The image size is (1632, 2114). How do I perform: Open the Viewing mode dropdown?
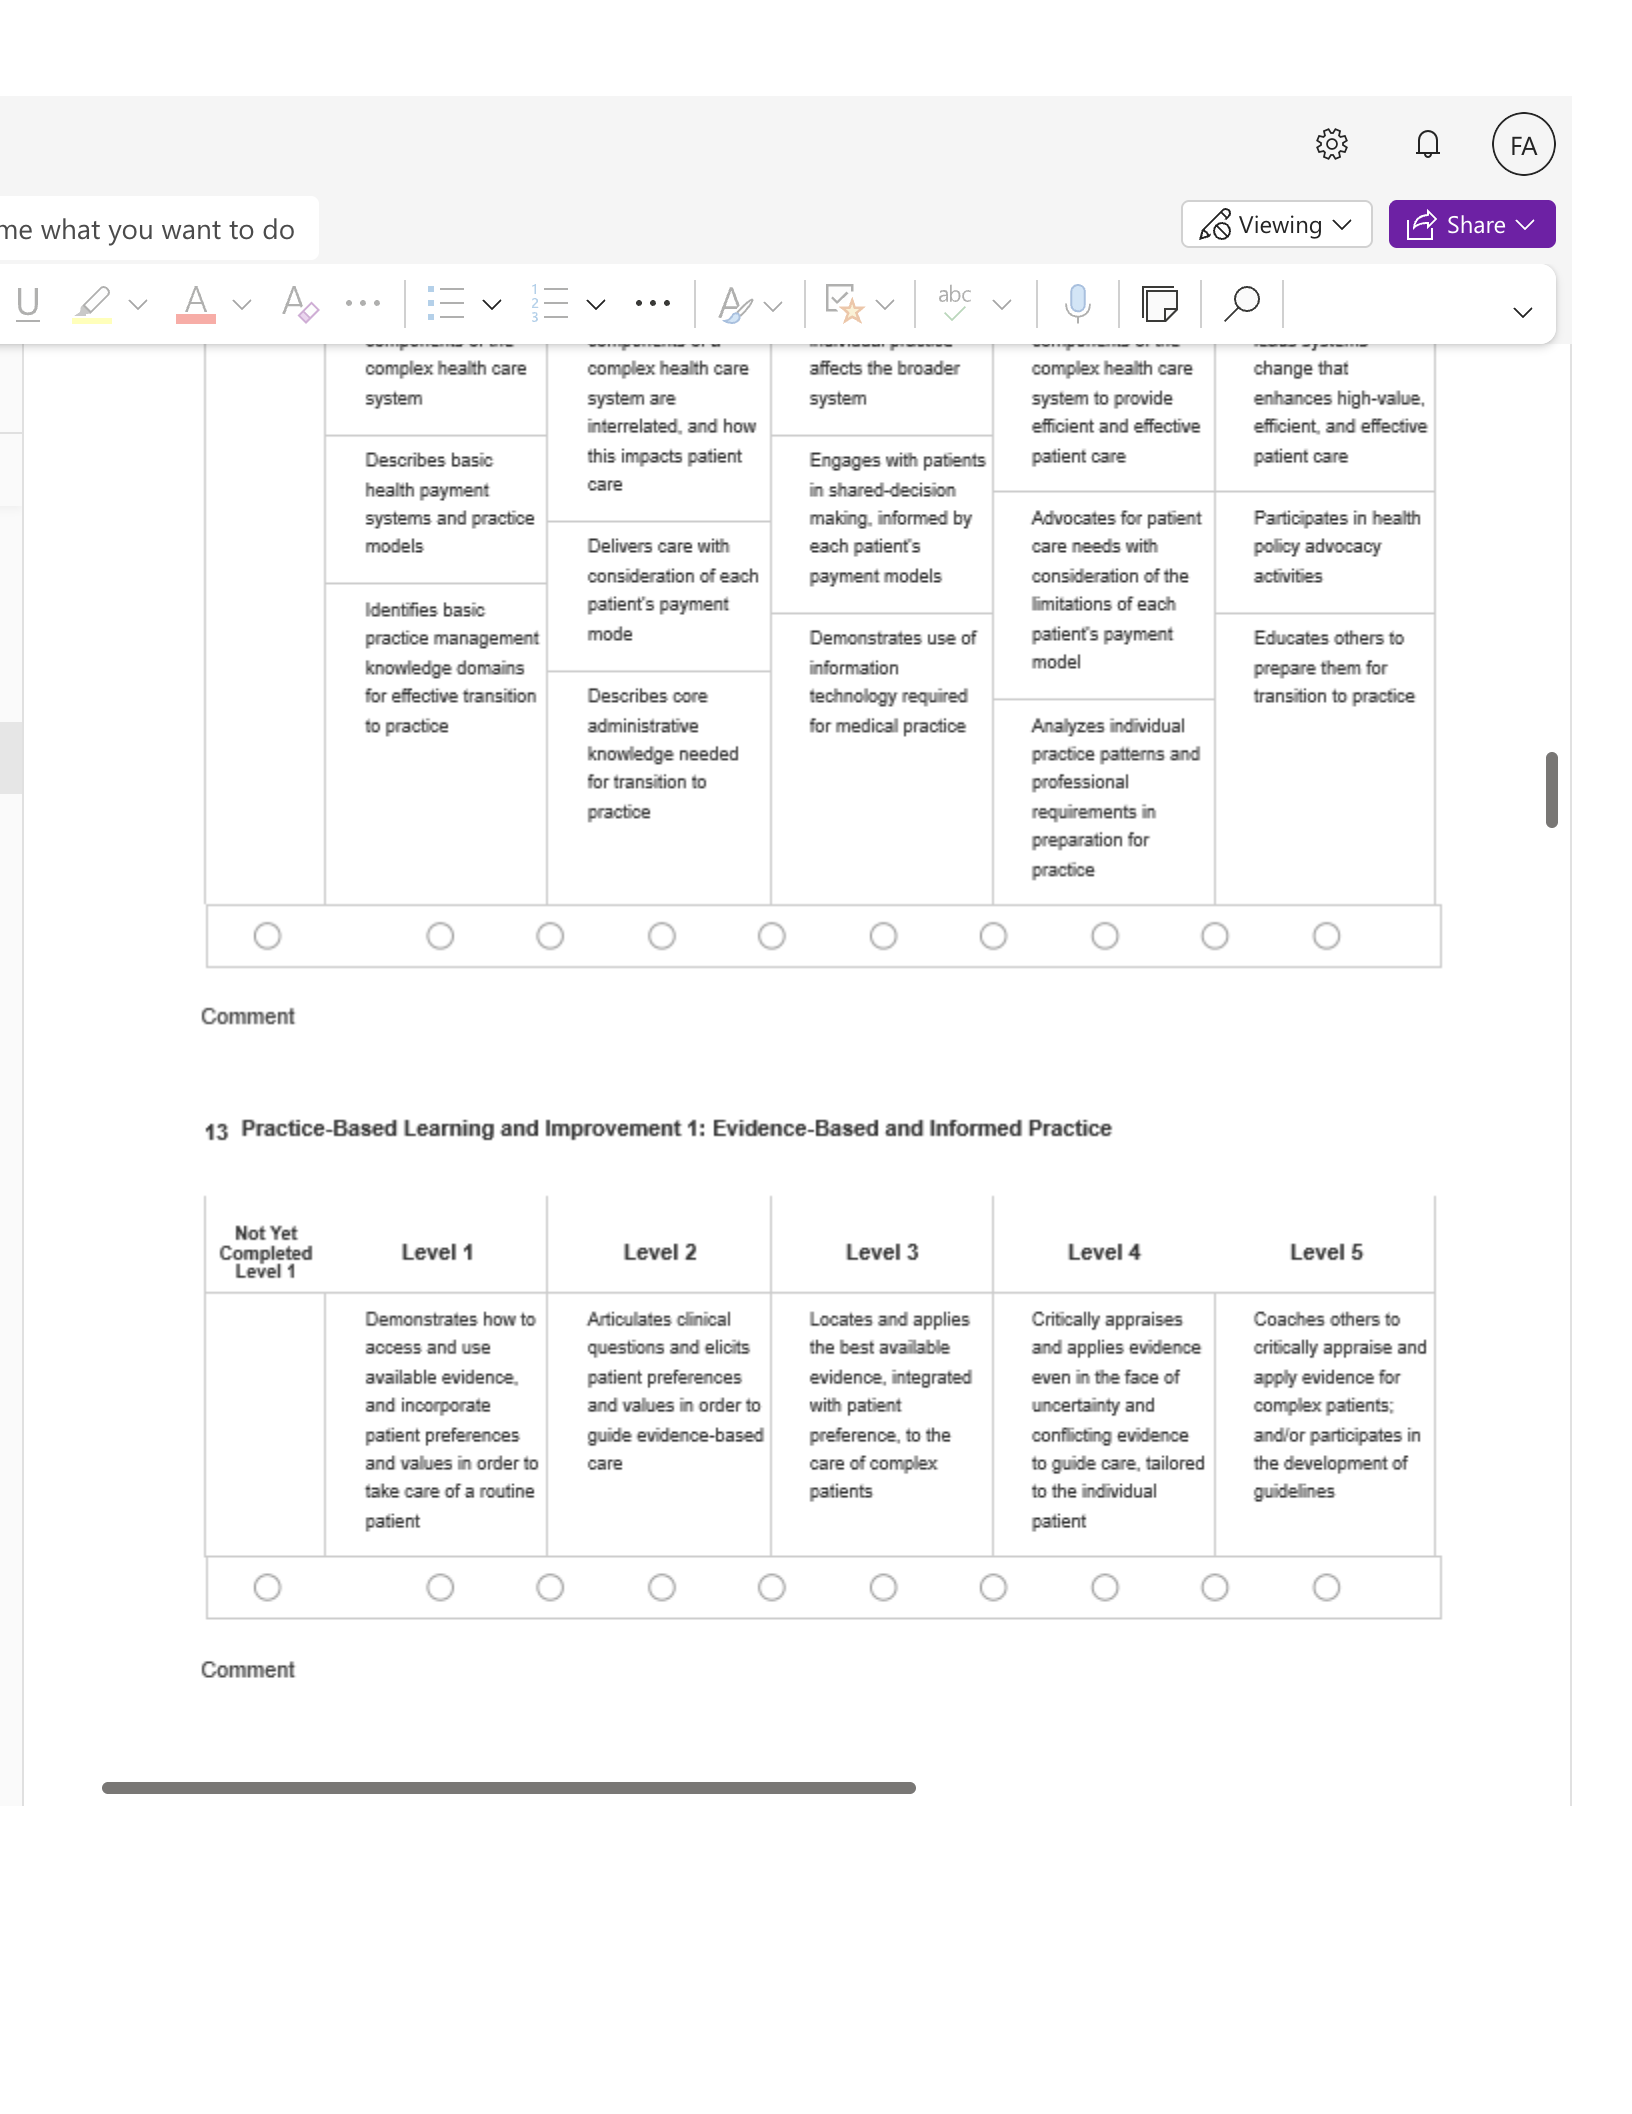click(x=1276, y=224)
